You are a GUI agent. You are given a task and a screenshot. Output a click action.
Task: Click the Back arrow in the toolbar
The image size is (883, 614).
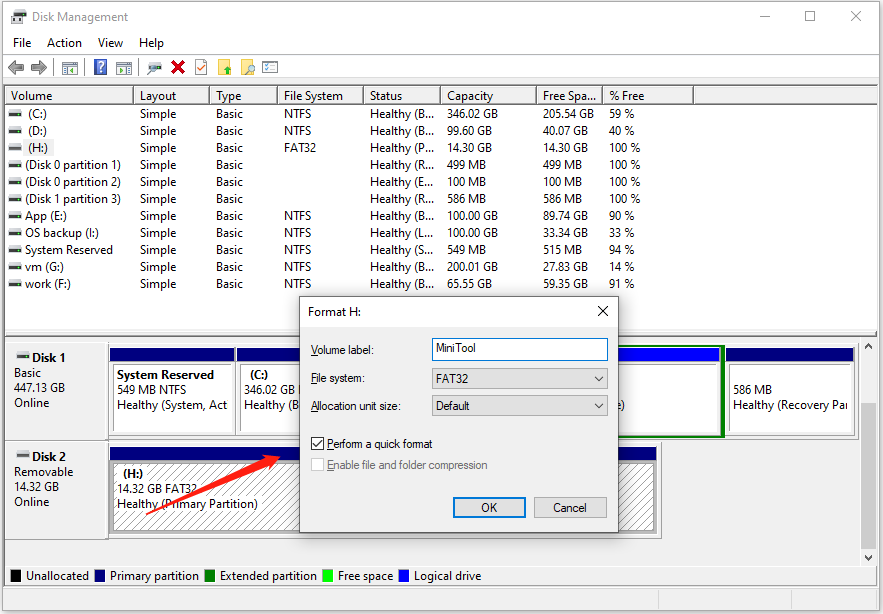point(16,67)
